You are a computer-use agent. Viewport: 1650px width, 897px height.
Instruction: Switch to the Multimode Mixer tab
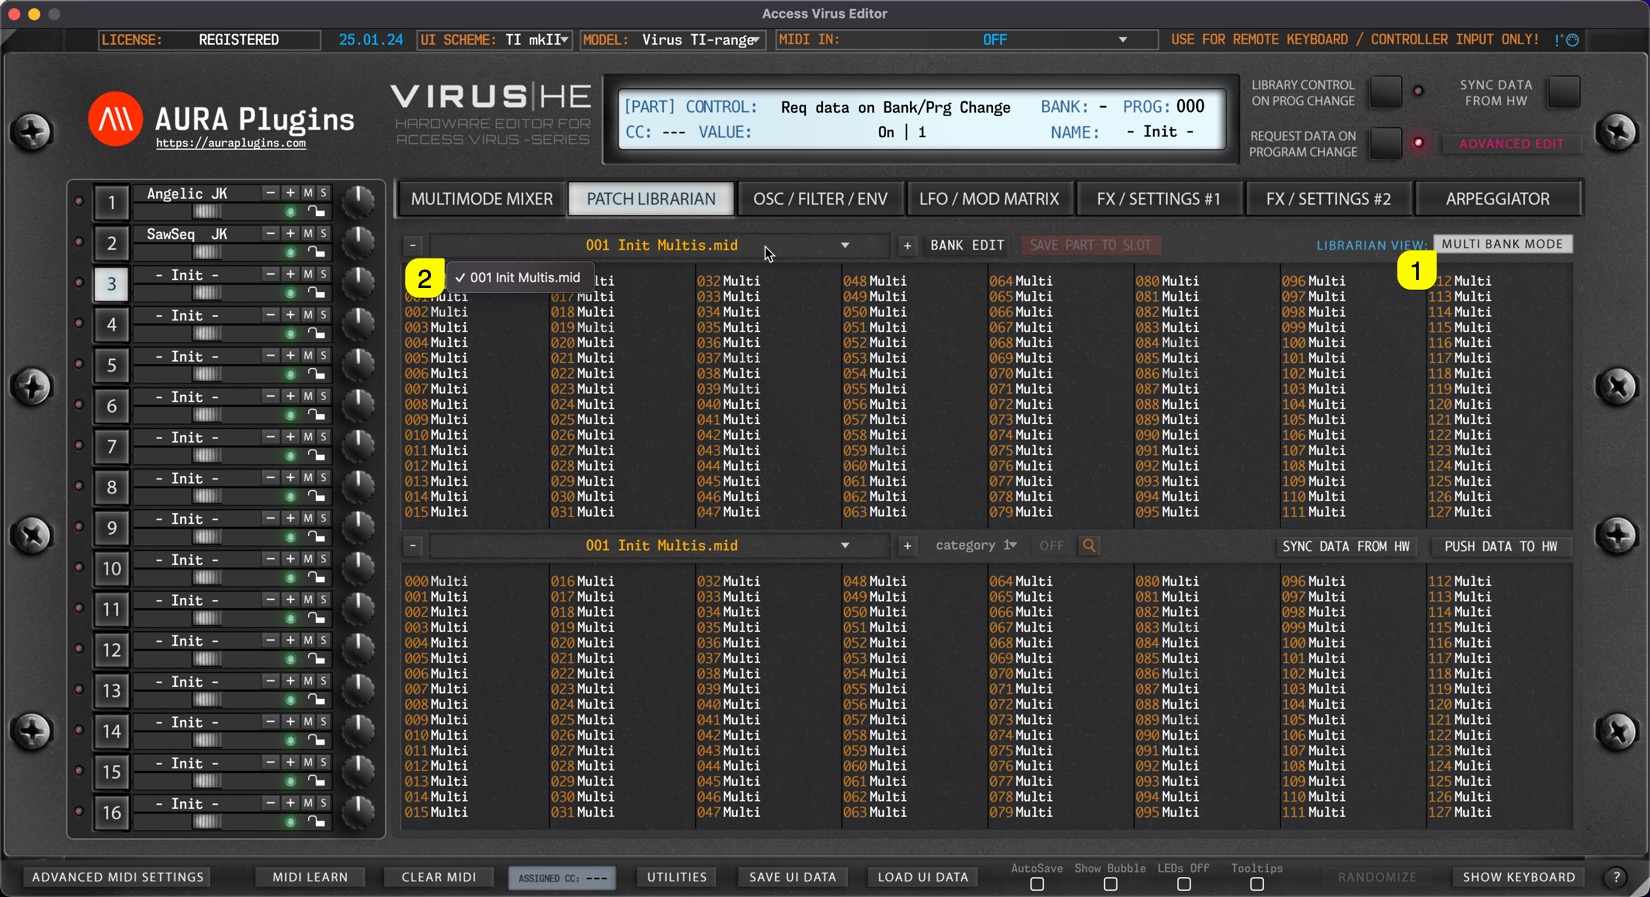pos(482,199)
